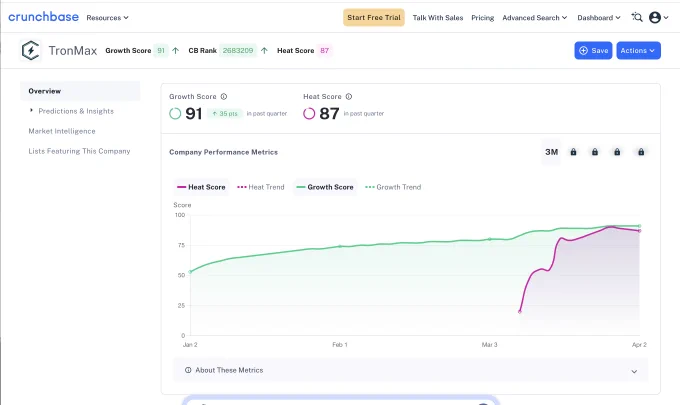Viewport: 680px width, 405px height.
Task: Click the Start Free Trial button
Action: [x=374, y=17]
